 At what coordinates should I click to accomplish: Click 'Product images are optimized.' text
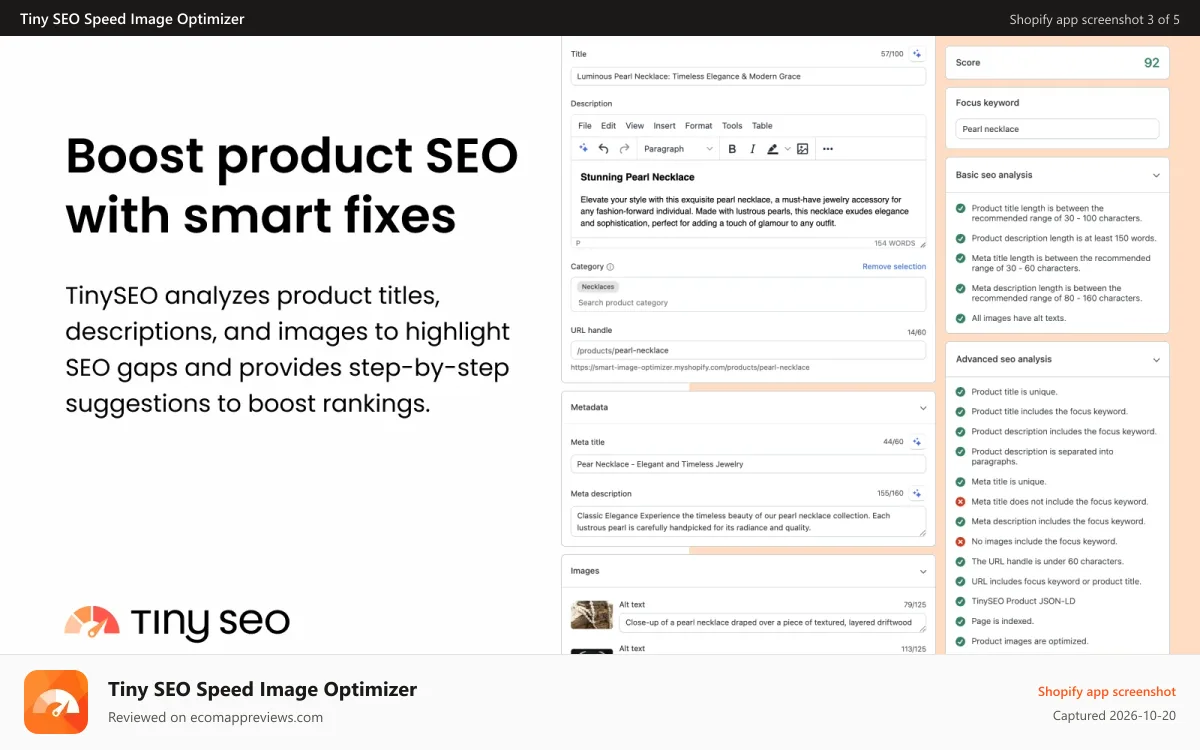click(1030, 641)
